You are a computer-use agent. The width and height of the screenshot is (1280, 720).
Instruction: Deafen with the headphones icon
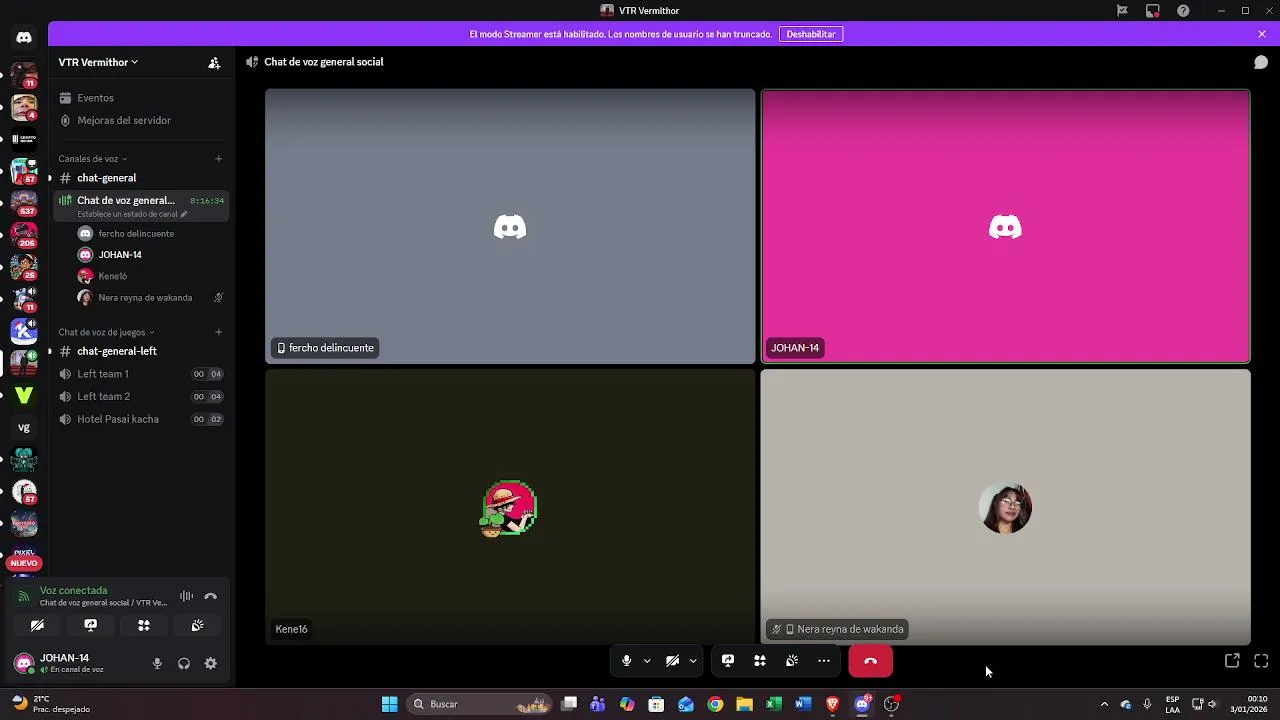click(x=184, y=663)
